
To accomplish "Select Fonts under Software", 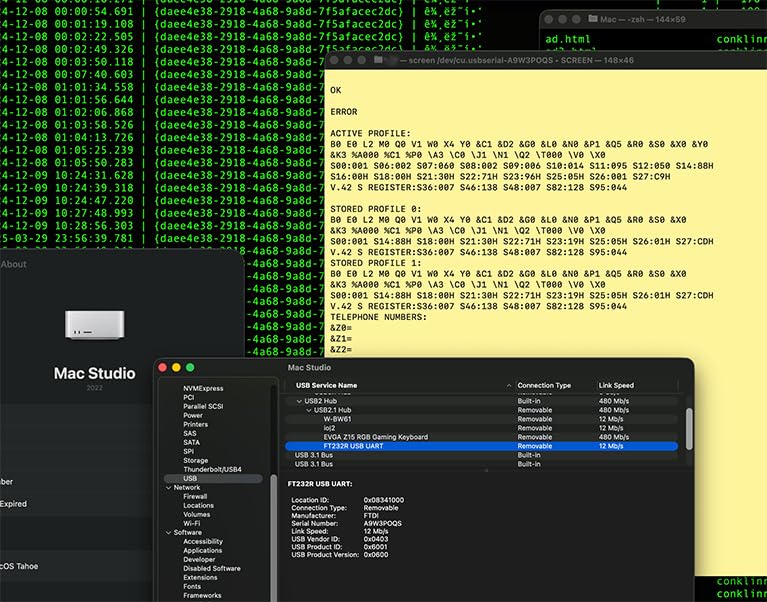I will (x=192, y=586).
